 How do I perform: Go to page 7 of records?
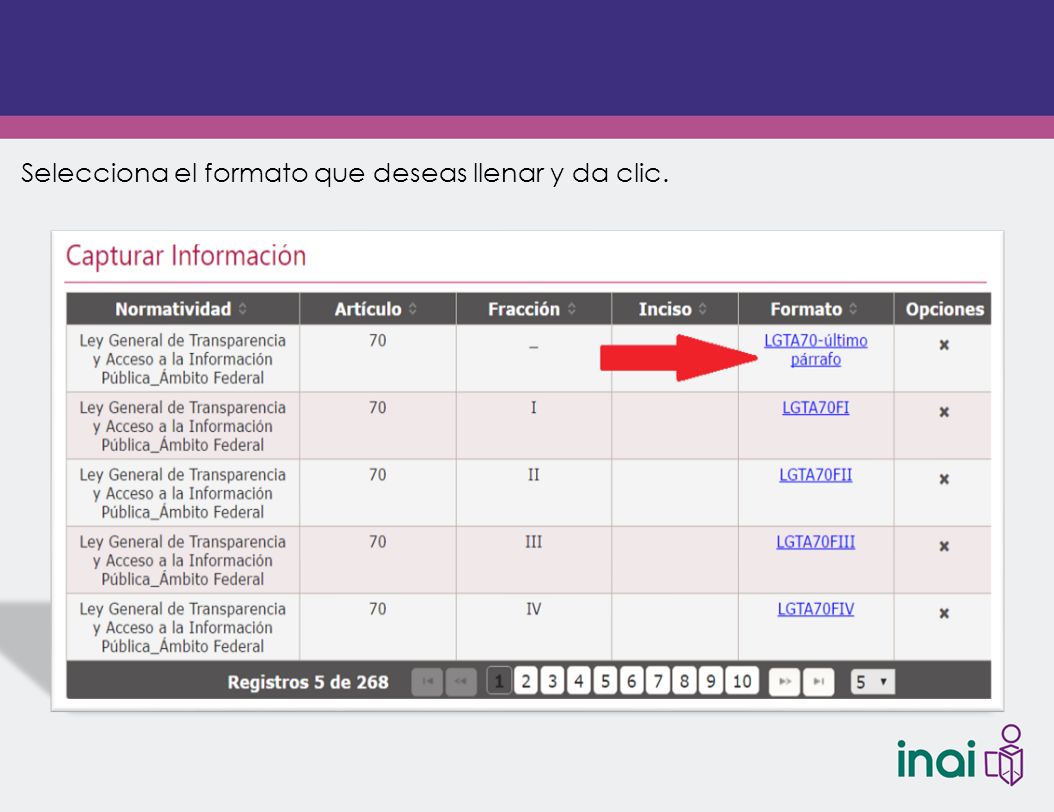click(657, 682)
